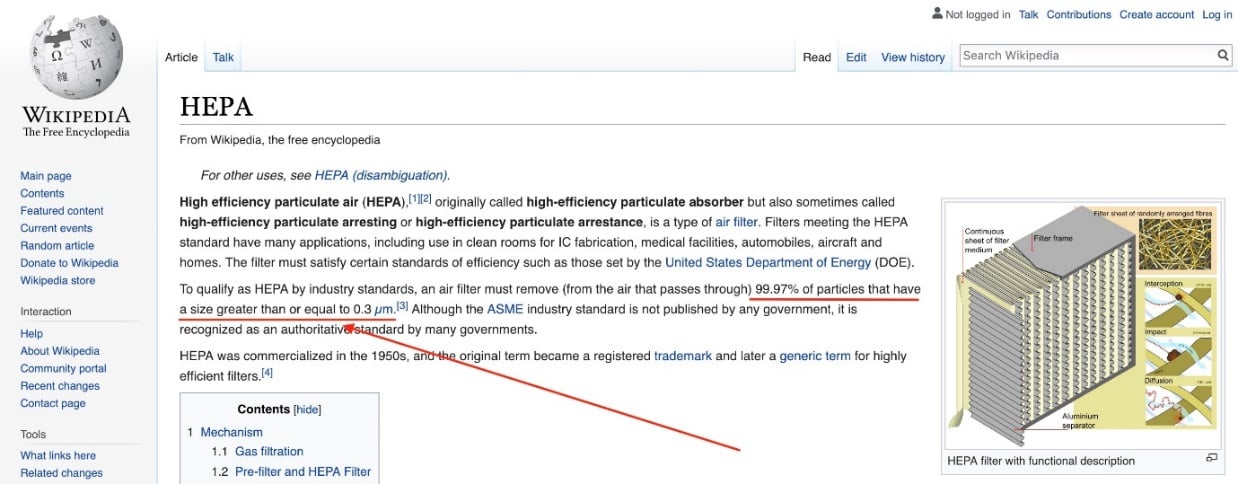
Task: Click the user icon beside Not logged in
Action: point(937,14)
